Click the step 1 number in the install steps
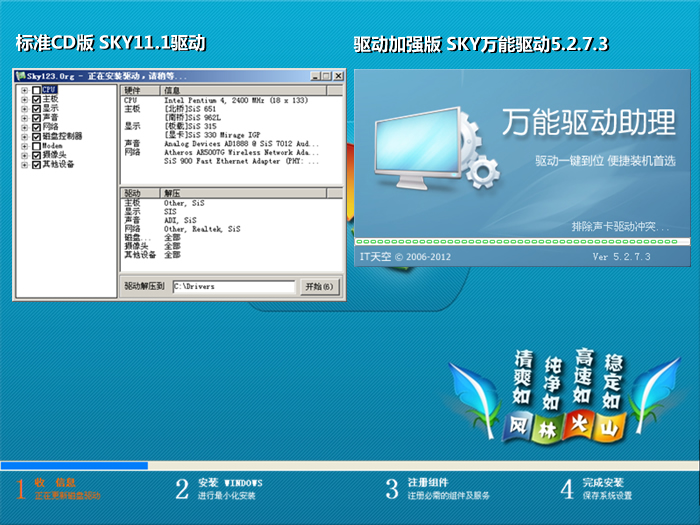The image size is (700, 525). (x=20, y=488)
